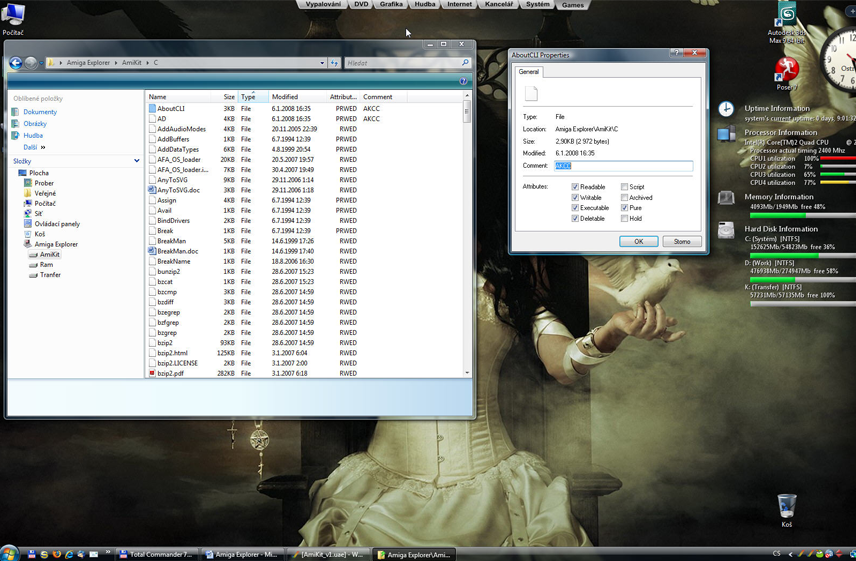Click the CPU1 utilization bar
Viewport: 856px width, 561px height.
pyautogui.click(x=838, y=159)
